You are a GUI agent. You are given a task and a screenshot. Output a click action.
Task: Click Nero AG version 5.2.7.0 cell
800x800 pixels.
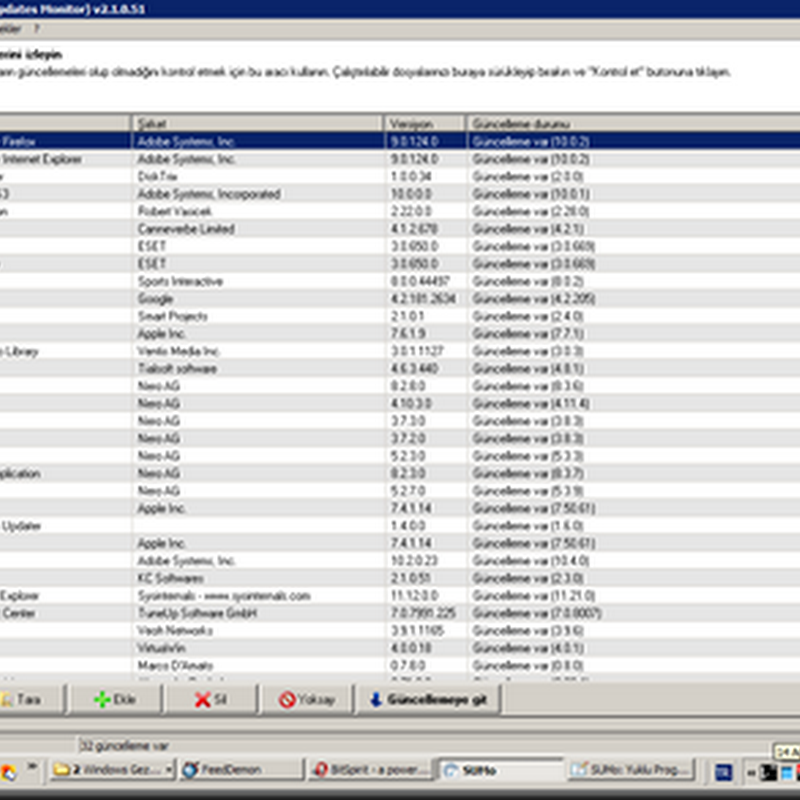coord(425,491)
